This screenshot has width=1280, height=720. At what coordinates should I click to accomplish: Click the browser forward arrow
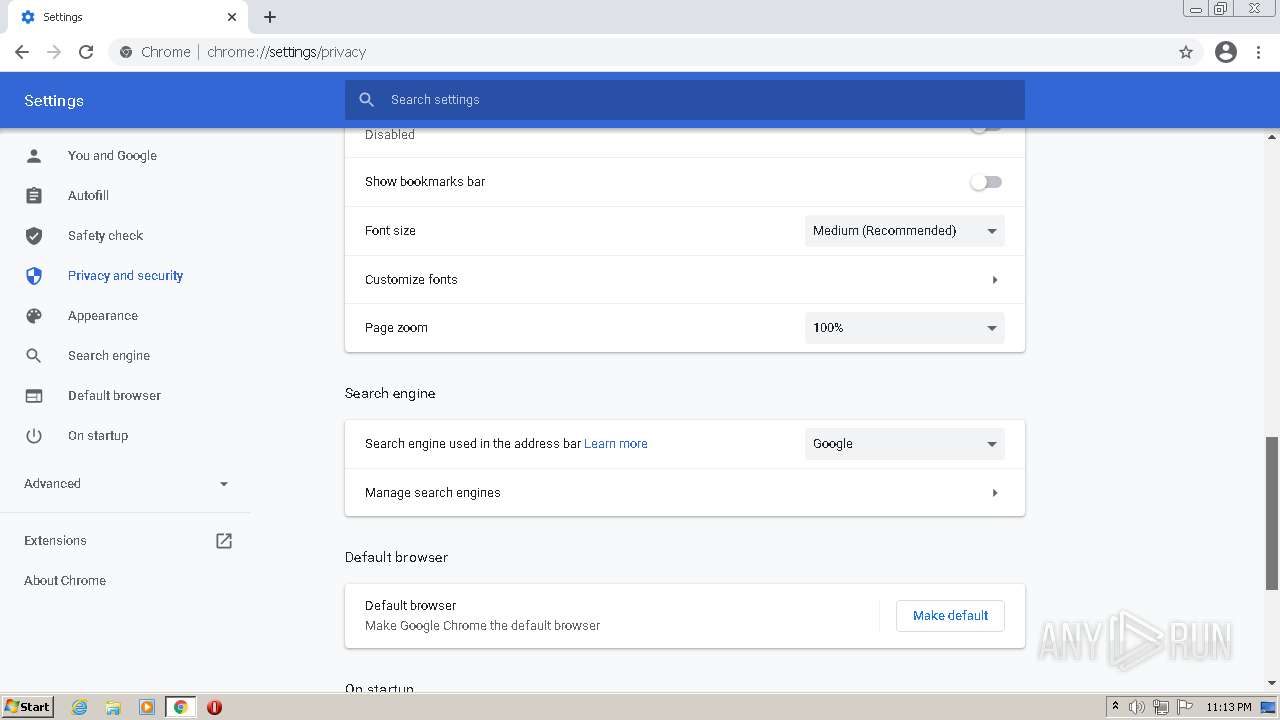[x=54, y=52]
